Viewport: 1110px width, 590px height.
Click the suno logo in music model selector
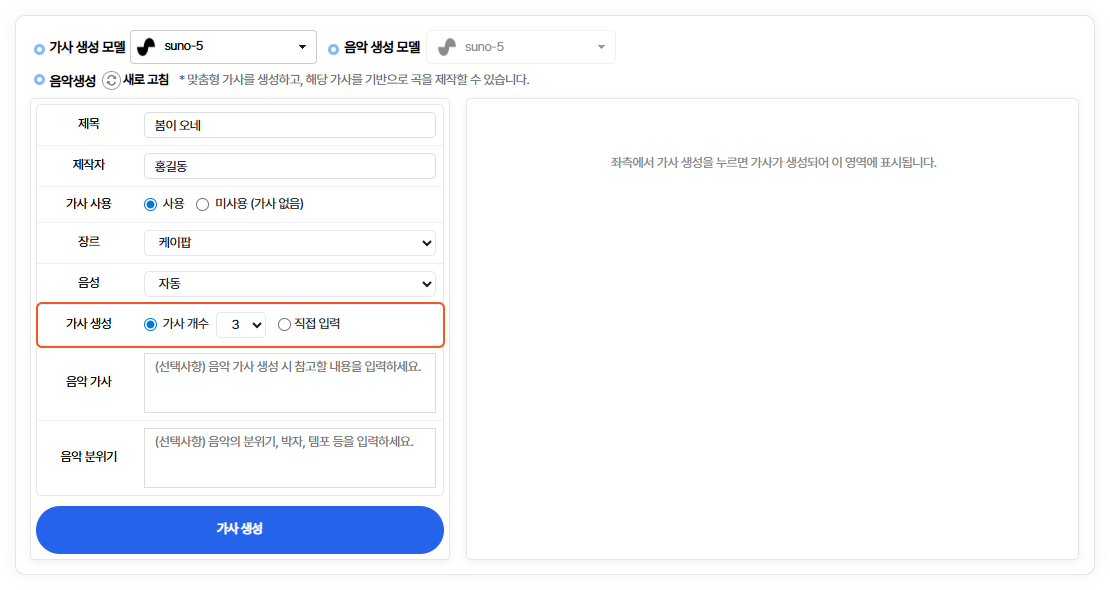pyautogui.click(x=447, y=47)
